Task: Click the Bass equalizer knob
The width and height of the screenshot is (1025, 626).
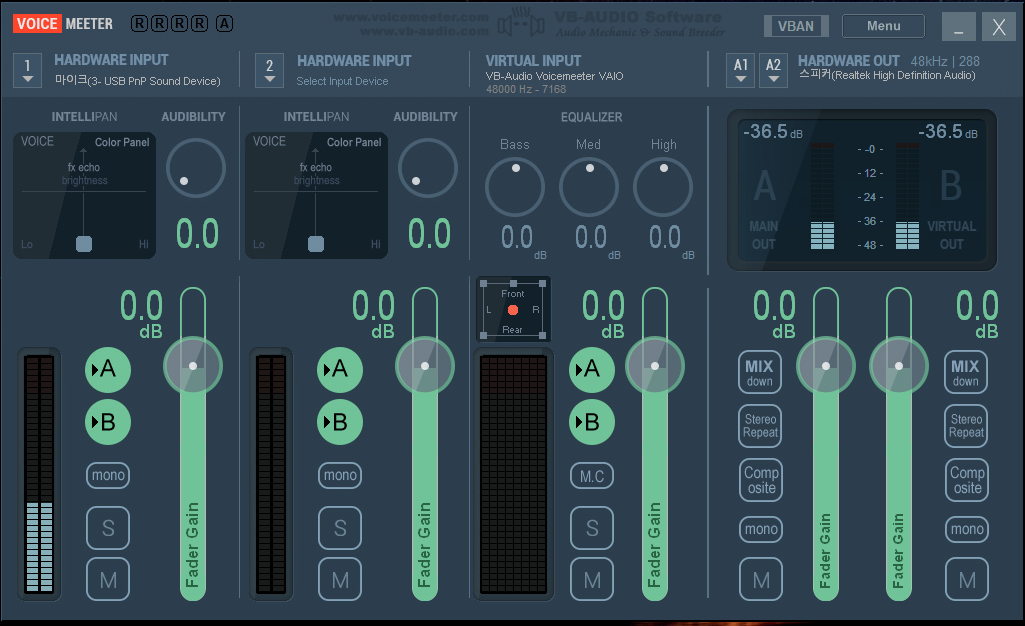Action: [x=515, y=187]
